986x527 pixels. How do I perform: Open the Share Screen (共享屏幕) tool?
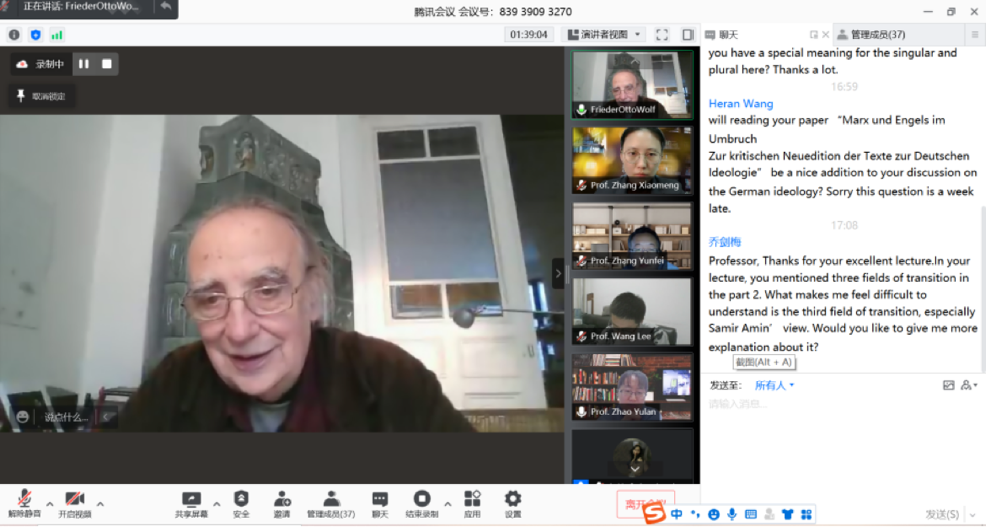click(x=191, y=503)
